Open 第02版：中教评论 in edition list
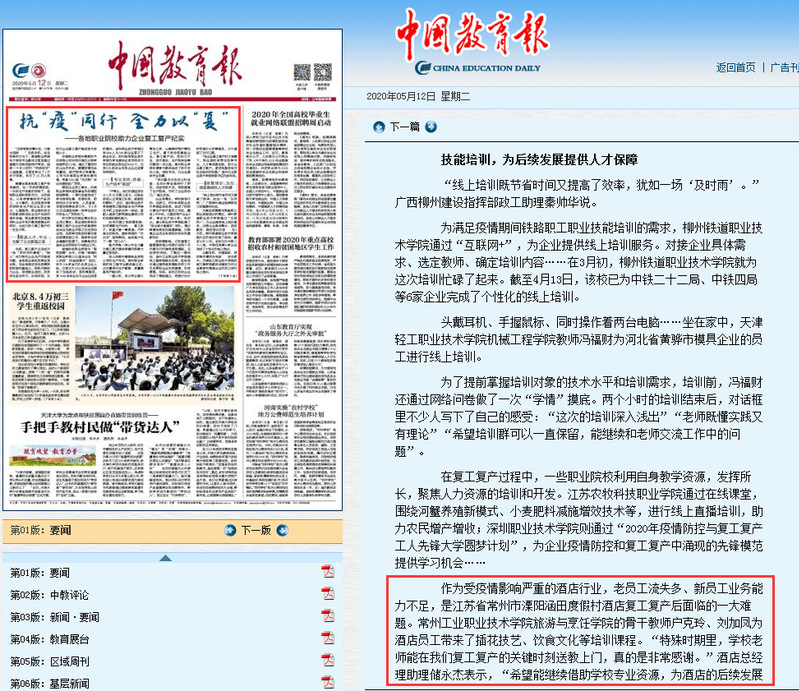Screen dimensions: 799x691 pyautogui.click(x=49, y=595)
